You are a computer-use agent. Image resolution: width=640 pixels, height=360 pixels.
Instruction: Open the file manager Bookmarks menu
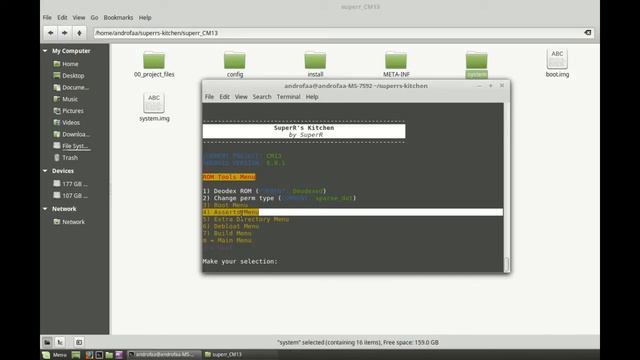pos(118,18)
